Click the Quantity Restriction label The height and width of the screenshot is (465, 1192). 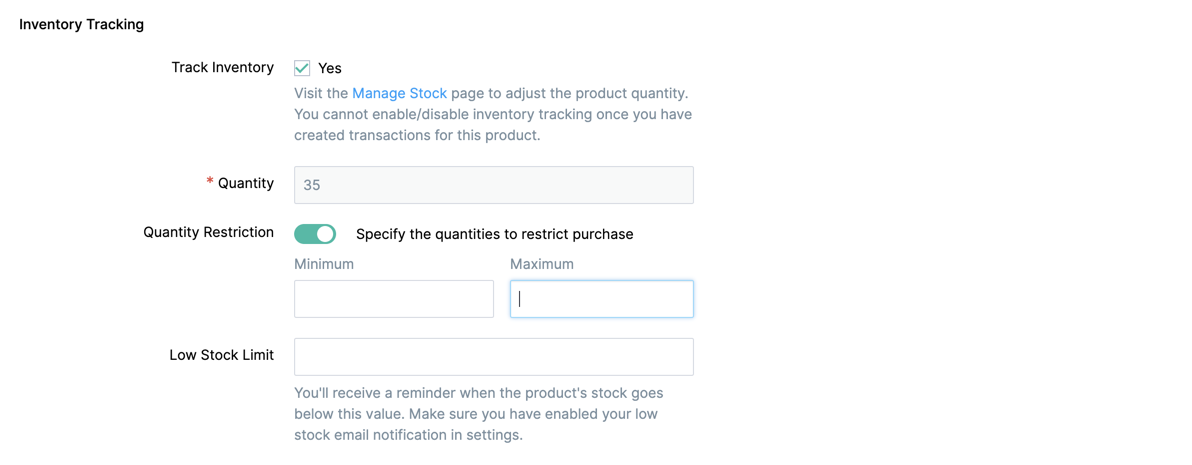point(208,232)
